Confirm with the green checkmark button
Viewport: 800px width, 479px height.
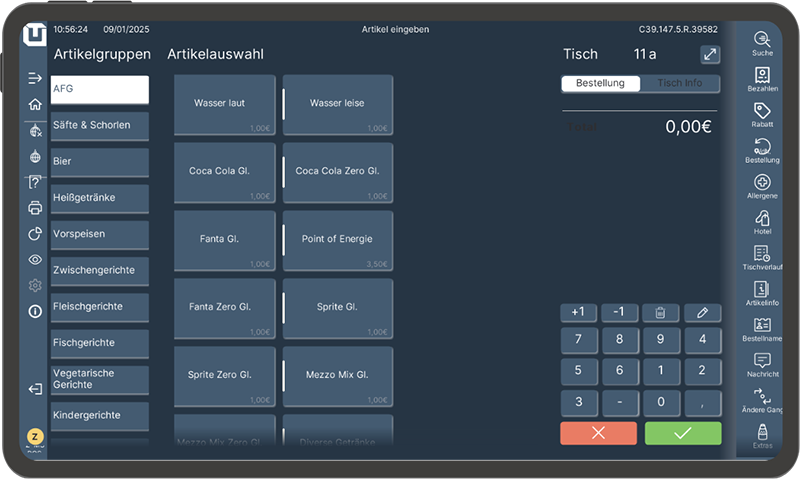682,433
